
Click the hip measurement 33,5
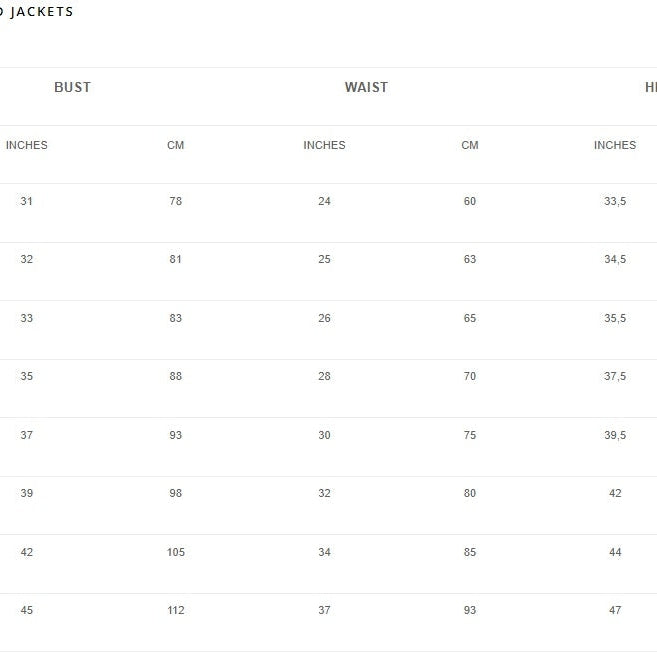point(615,201)
